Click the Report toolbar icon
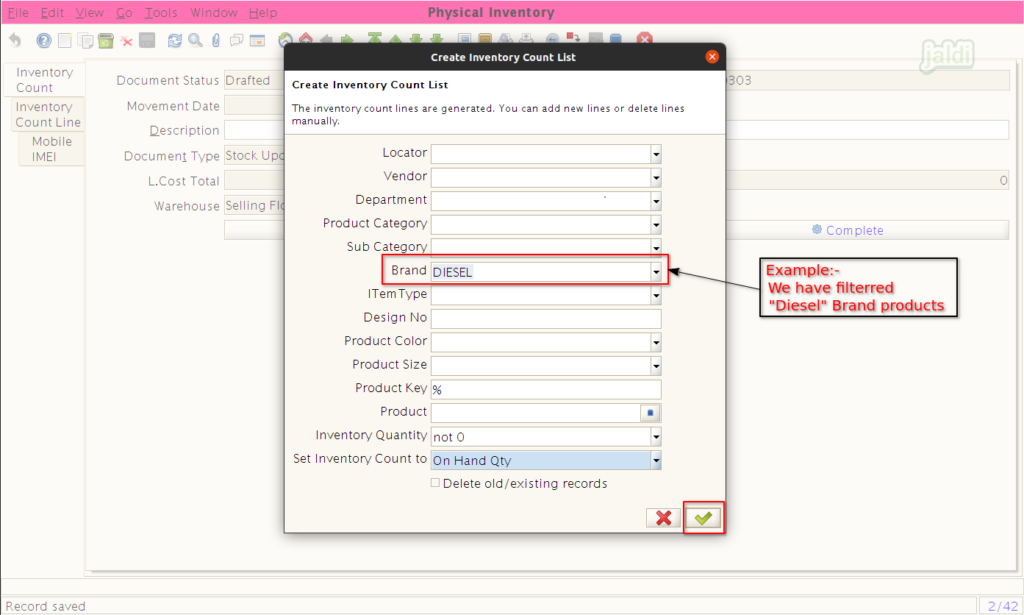The height and width of the screenshot is (615, 1024). tap(464, 38)
